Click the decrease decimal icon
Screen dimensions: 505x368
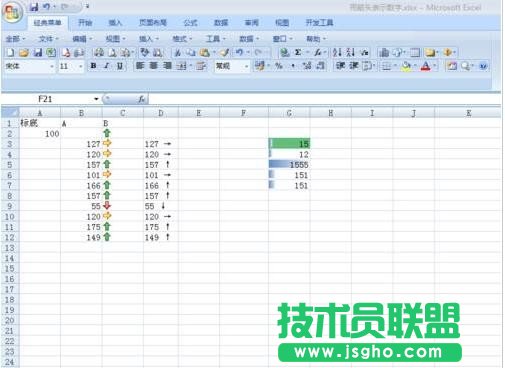click(x=320, y=66)
